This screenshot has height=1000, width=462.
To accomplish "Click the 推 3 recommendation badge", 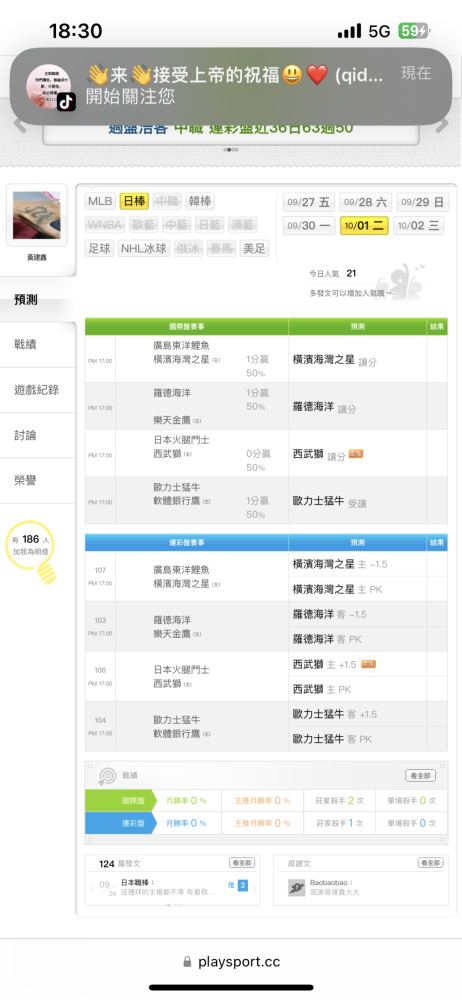I will pyautogui.click(x=238, y=885).
